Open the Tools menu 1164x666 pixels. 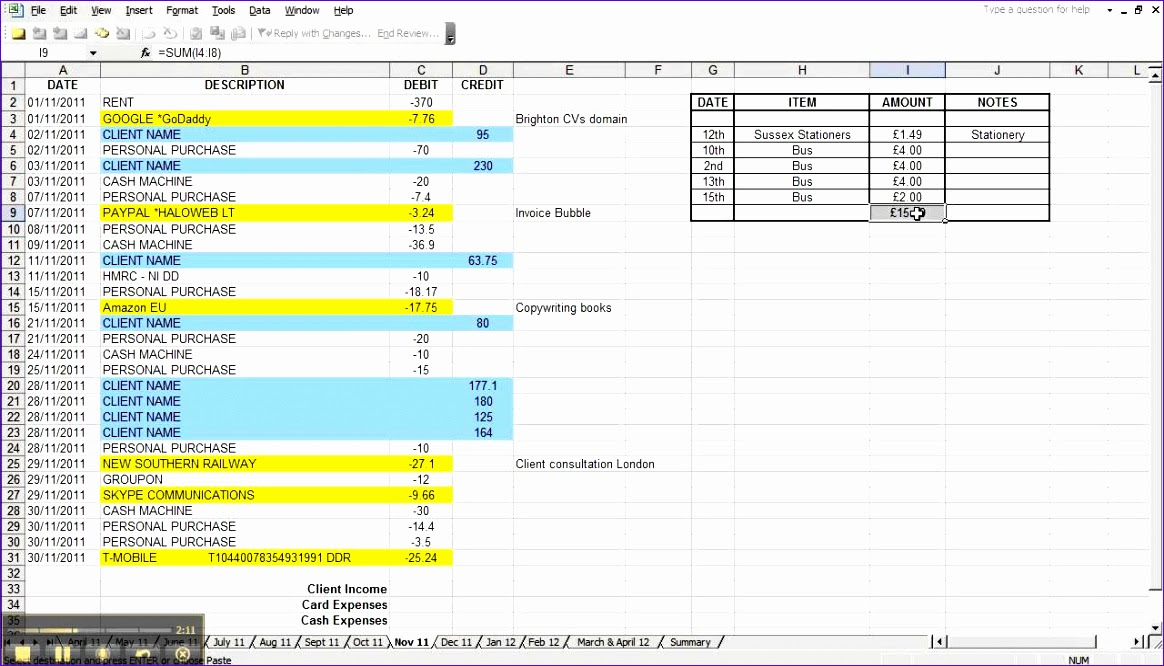pyautogui.click(x=223, y=10)
